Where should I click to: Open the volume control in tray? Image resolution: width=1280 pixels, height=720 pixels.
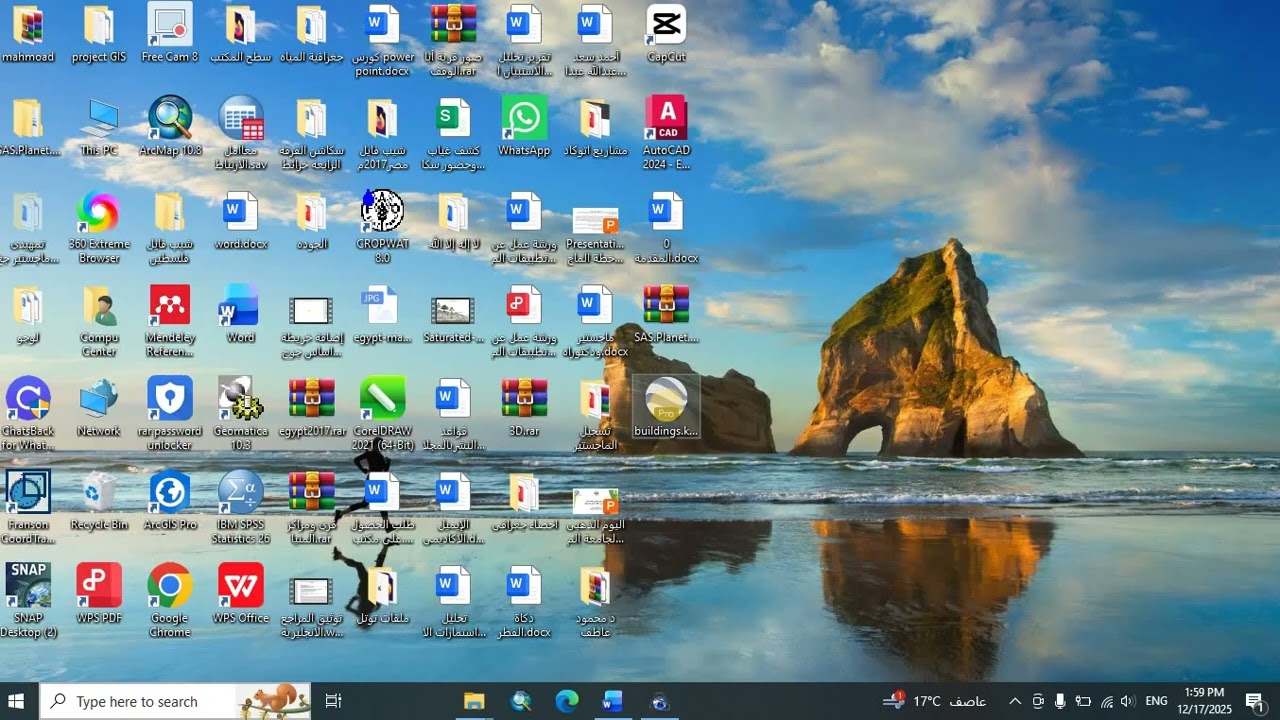coord(1128,701)
